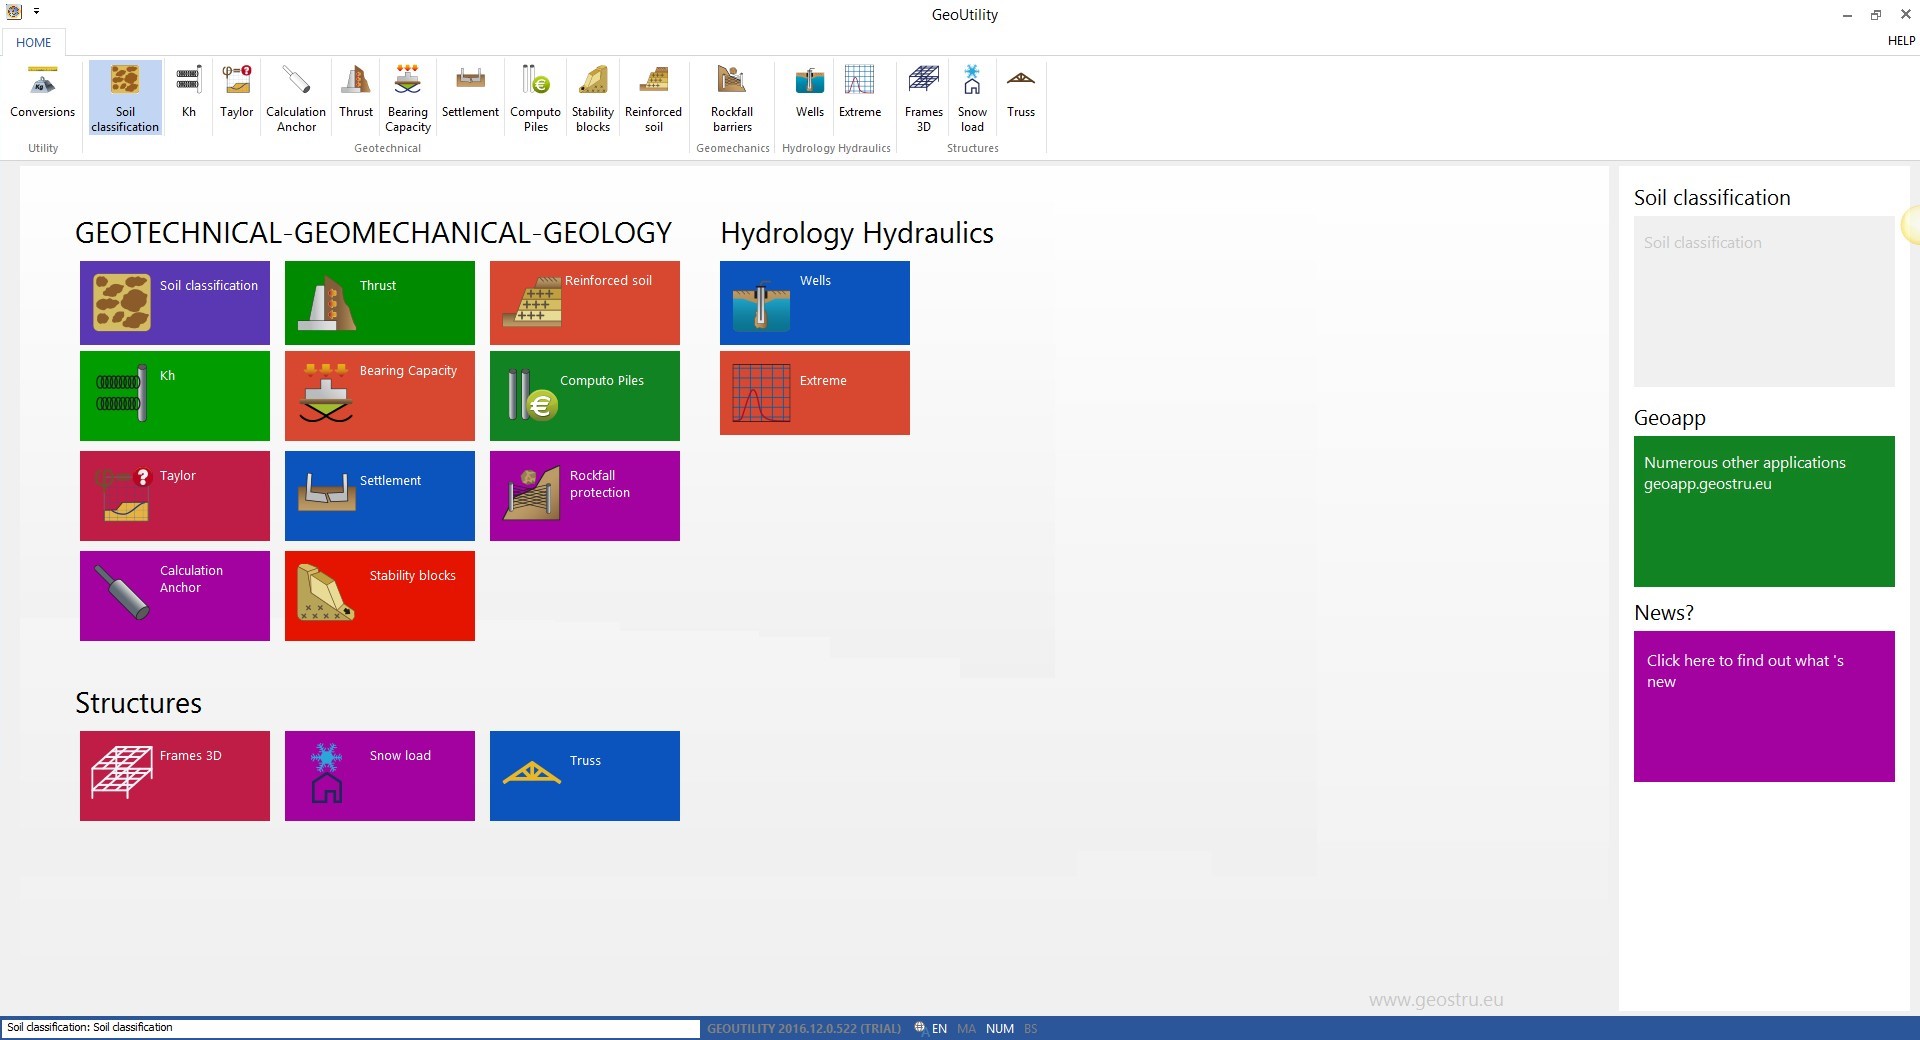Select the Bearing Capacity ribbon icon
Screen dimensions: 1920x1040
[407, 95]
